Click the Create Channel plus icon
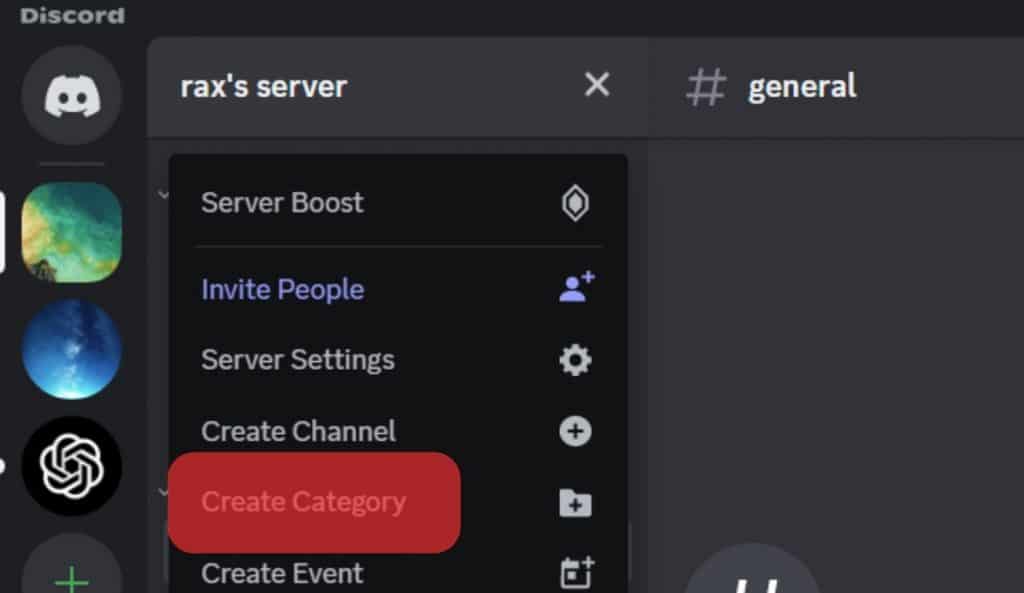This screenshot has height=593, width=1024. pos(575,431)
